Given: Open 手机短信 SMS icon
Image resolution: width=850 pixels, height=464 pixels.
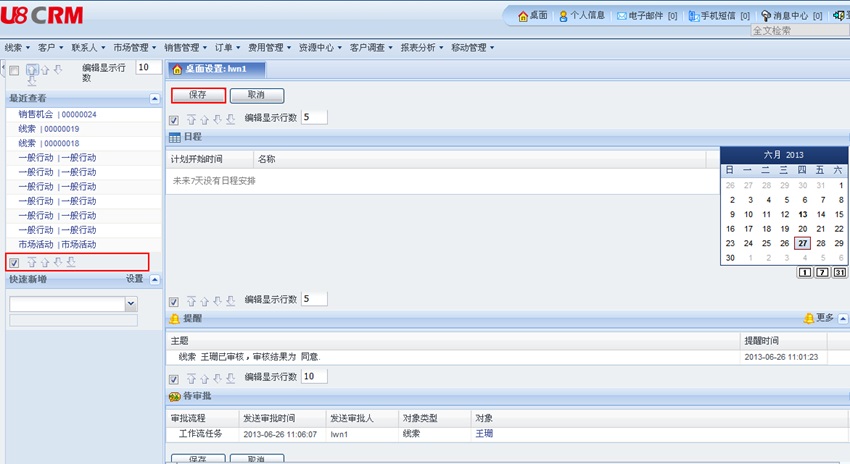Looking at the screenshot, I should (x=694, y=16).
